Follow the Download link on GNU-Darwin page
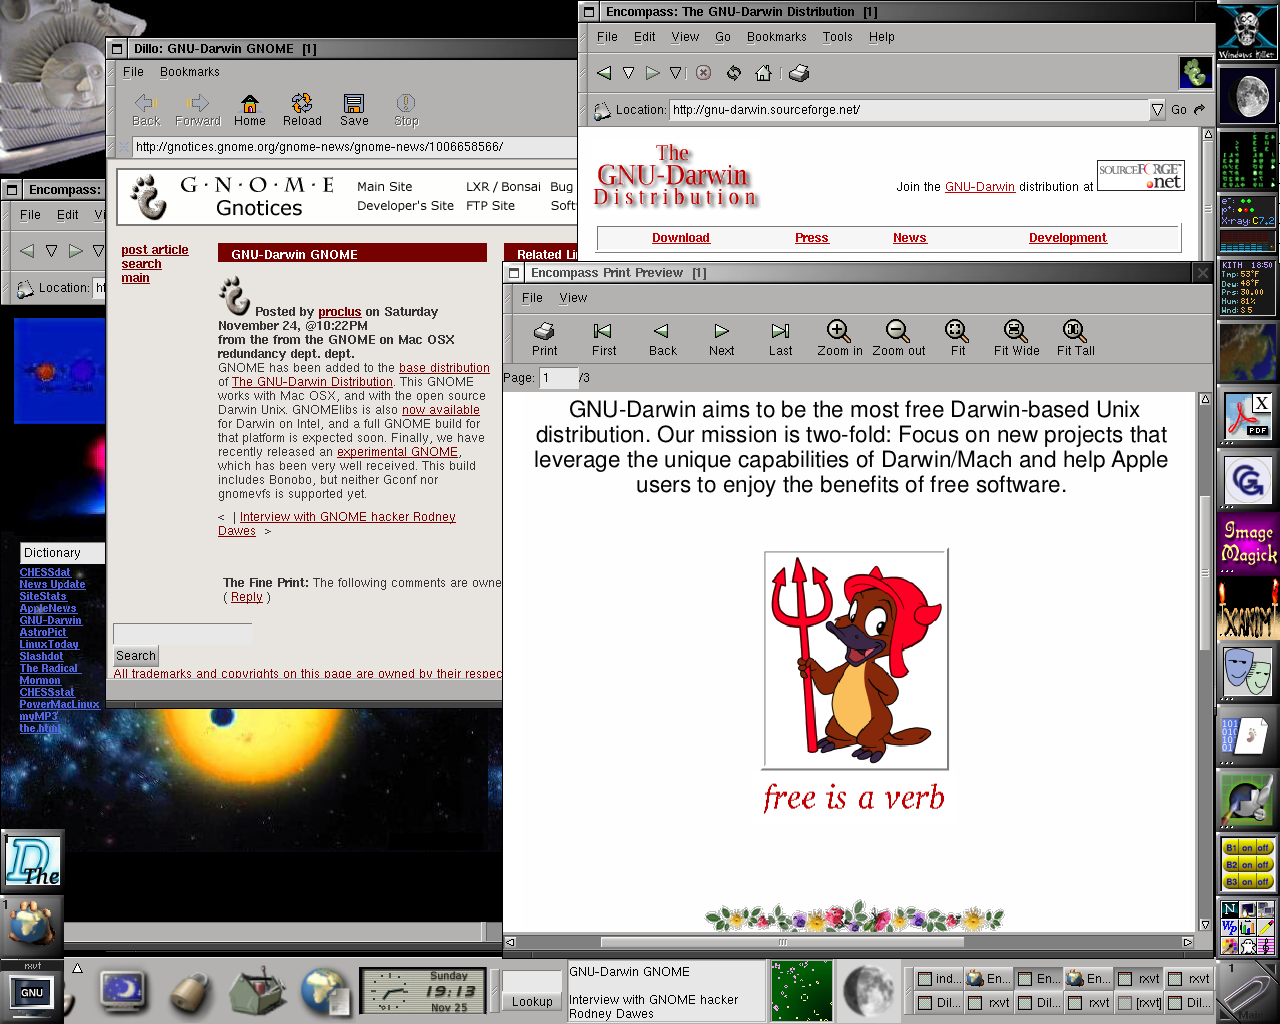This screenshot has height=1024, width=1280. click(x=680, y=238)
